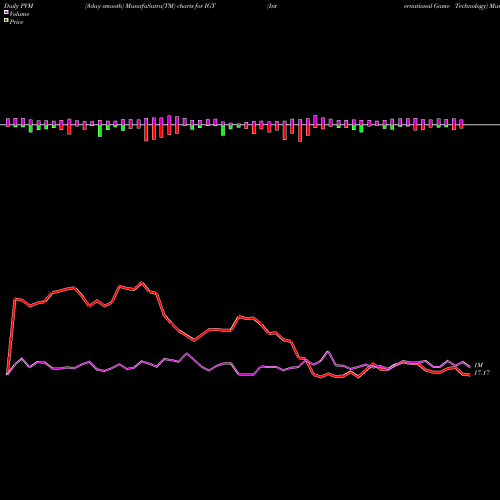
Task: Click the '17.17' price value label
Action: pyautogui.click(x=482, y=373)
